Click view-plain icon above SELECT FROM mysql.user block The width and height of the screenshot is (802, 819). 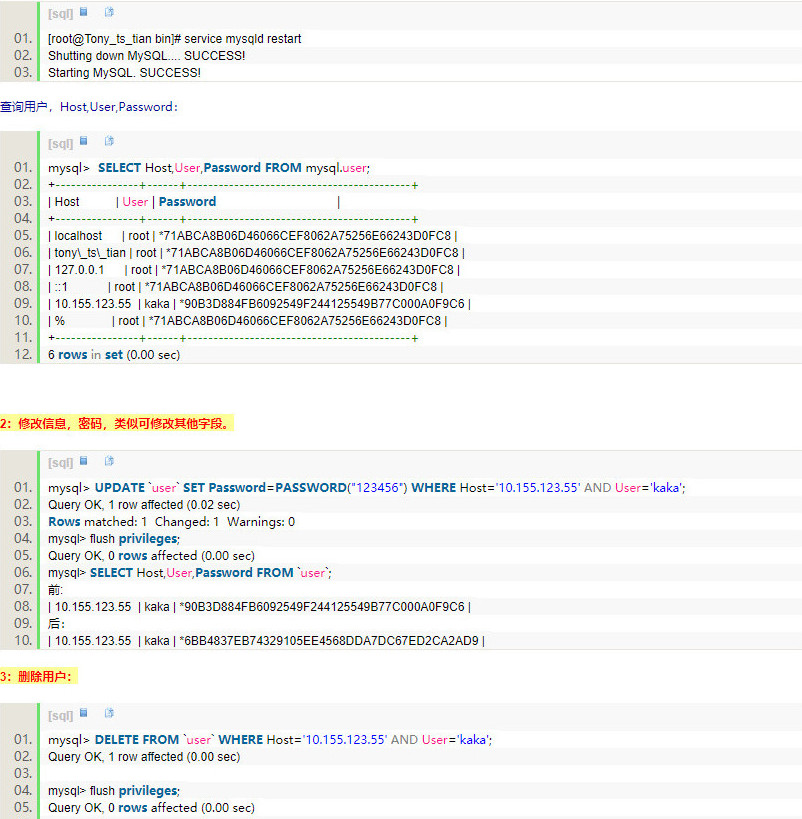(84, 141)
